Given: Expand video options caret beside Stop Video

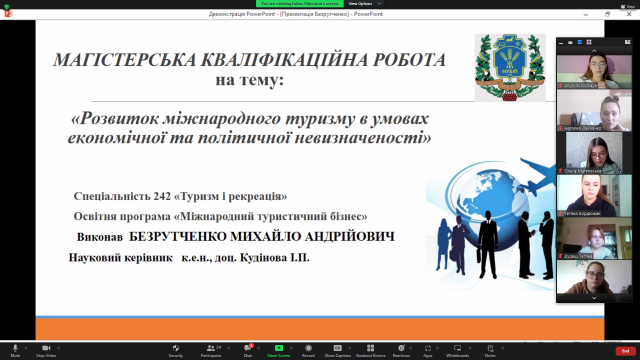Looking at the screenshot, I should [x=58, y=348].
